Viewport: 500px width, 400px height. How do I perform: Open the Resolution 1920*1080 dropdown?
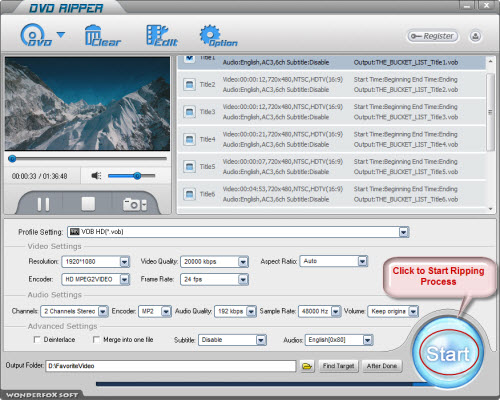click(x=125, y=262)
